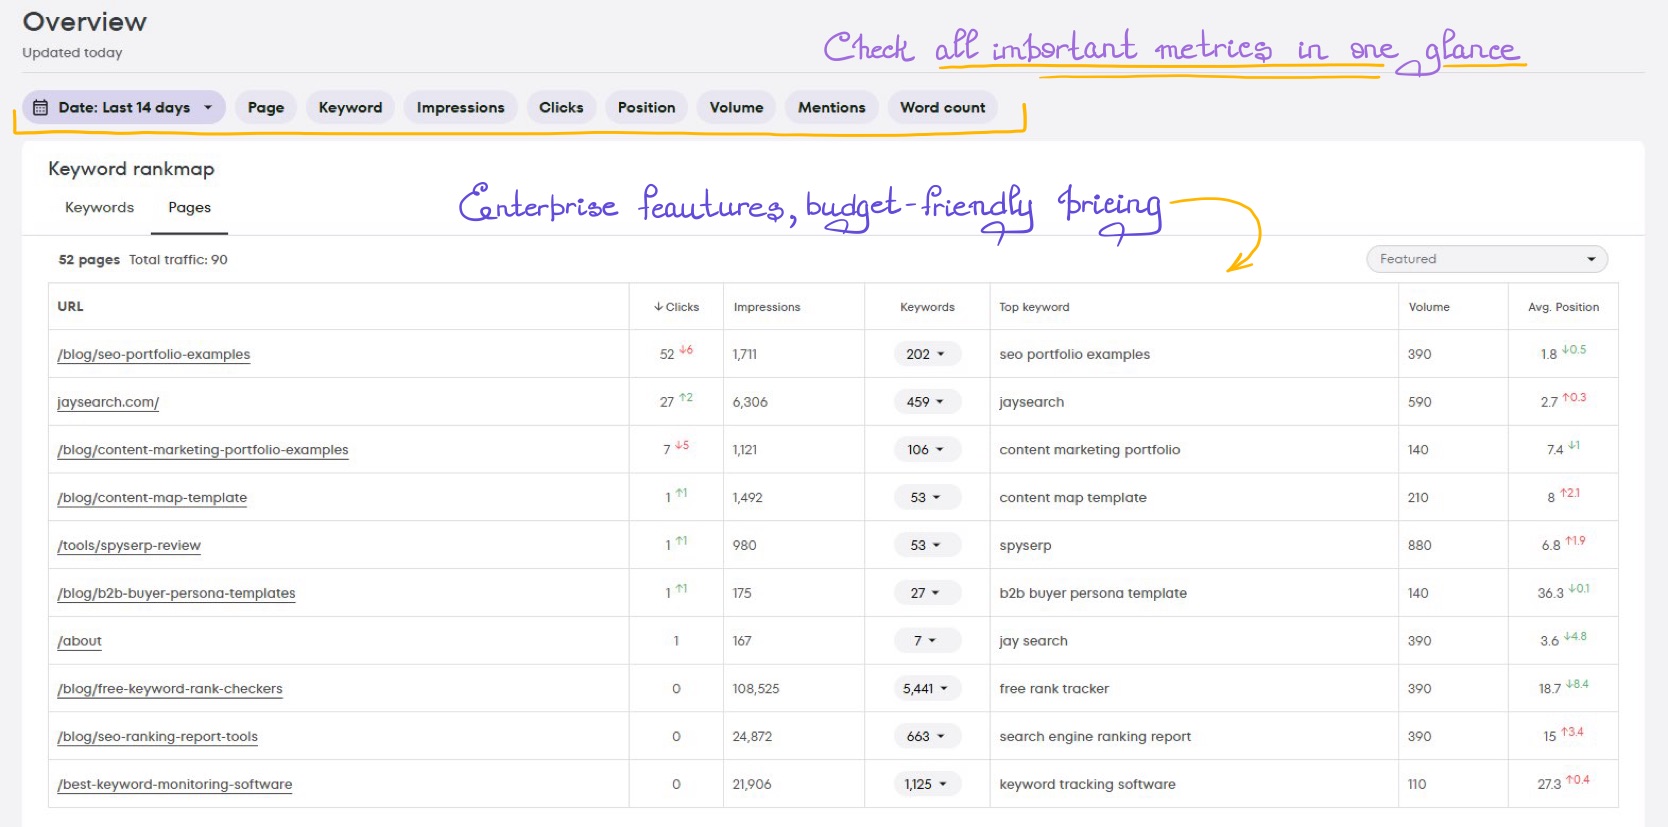Screen dimensions: 1668x827
Task: Open /blog/seo-ranking-report-tools link
Action: tap(158, 737)
